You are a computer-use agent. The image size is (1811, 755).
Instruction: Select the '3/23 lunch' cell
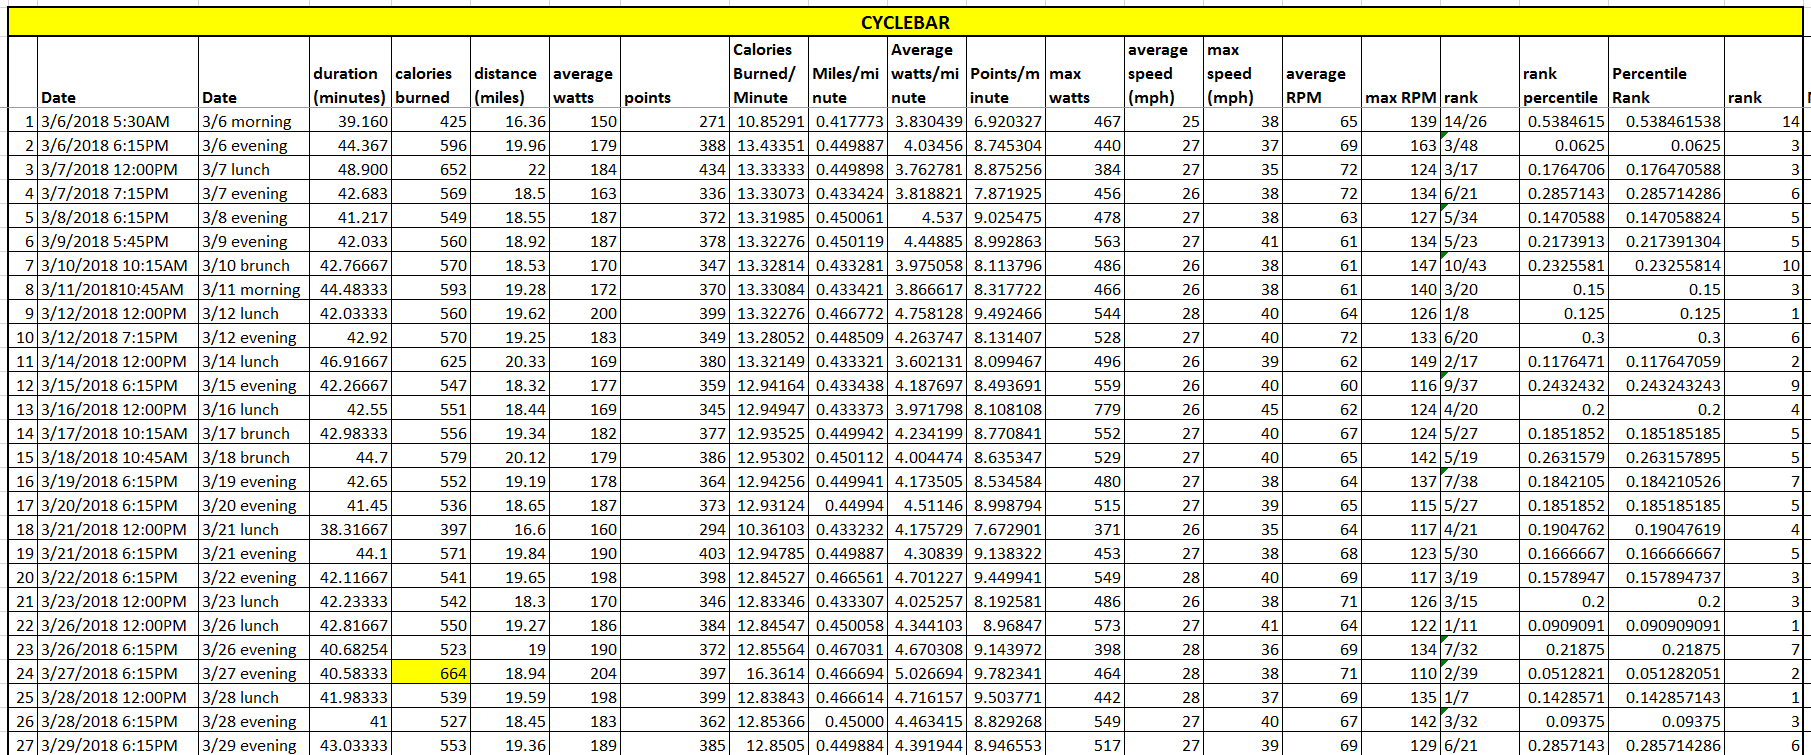(253, 601)
